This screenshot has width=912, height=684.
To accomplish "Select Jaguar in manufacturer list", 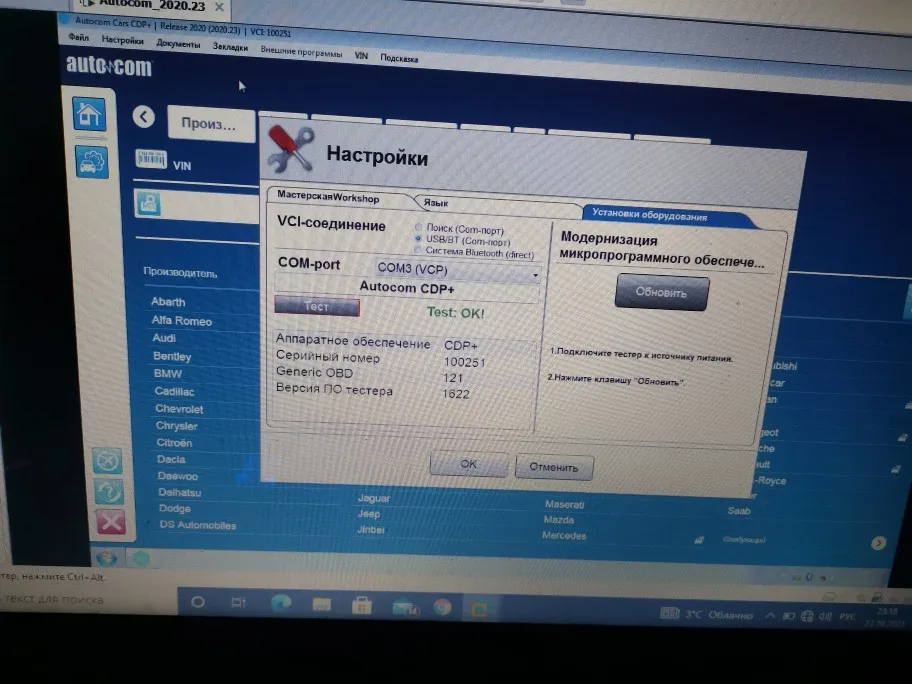I will click(x=374, y=498).
